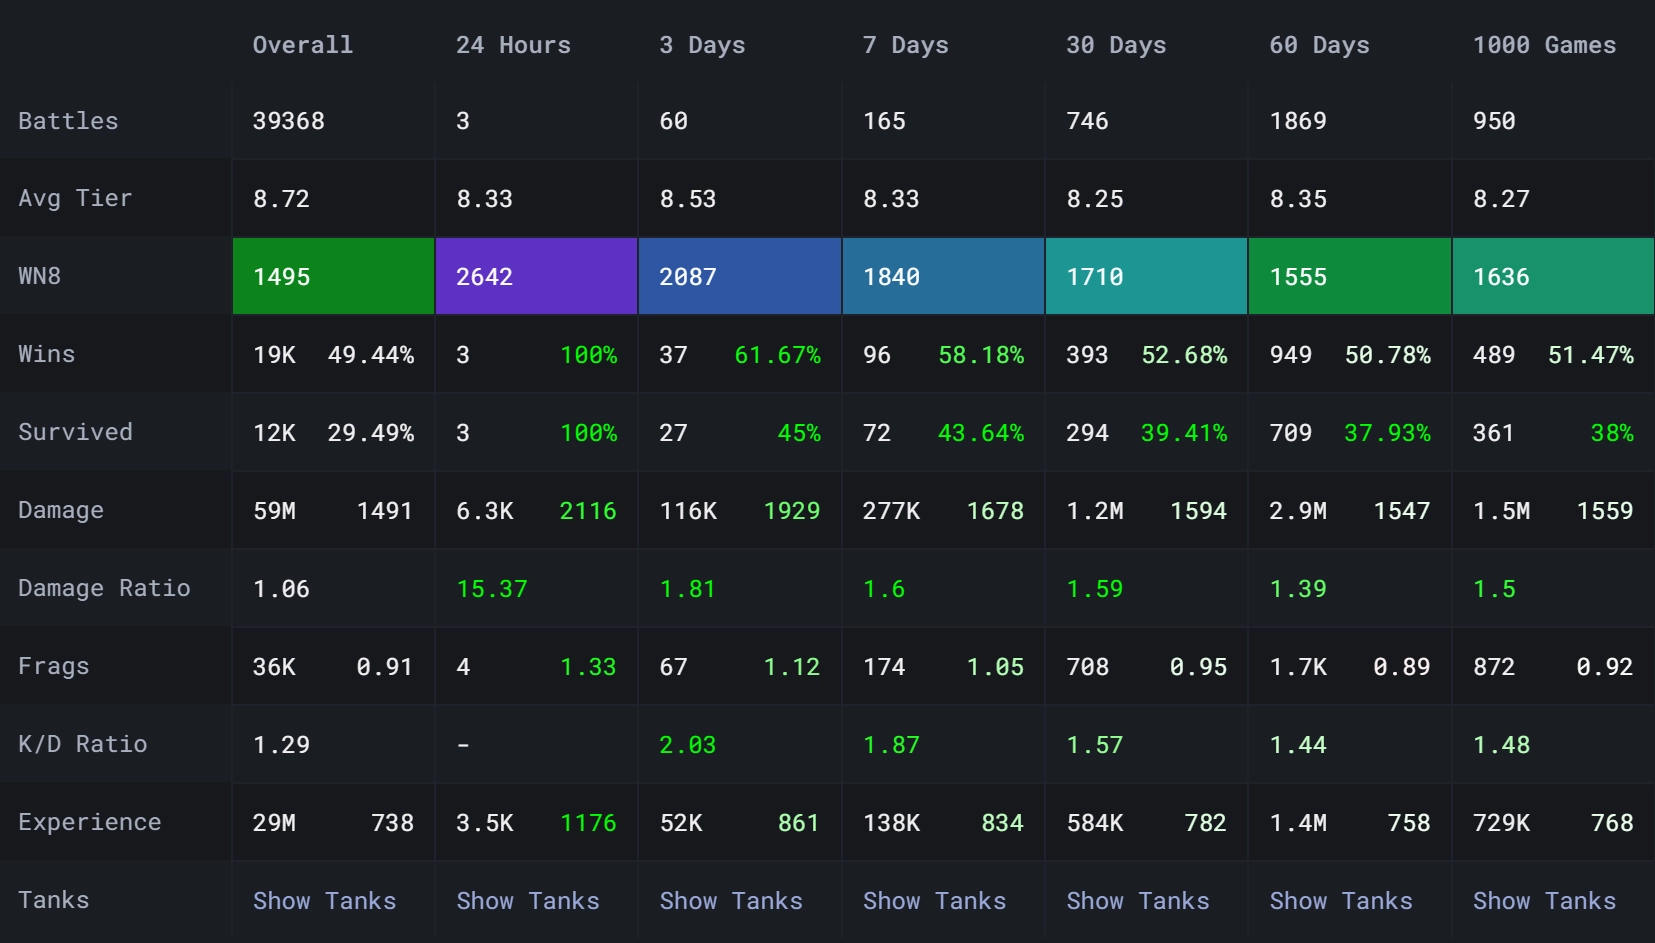Open Show Tanks link under 60 Days column
Image resolution: width=1655 pixels, height=943 pixels.
pos(1341,901)
